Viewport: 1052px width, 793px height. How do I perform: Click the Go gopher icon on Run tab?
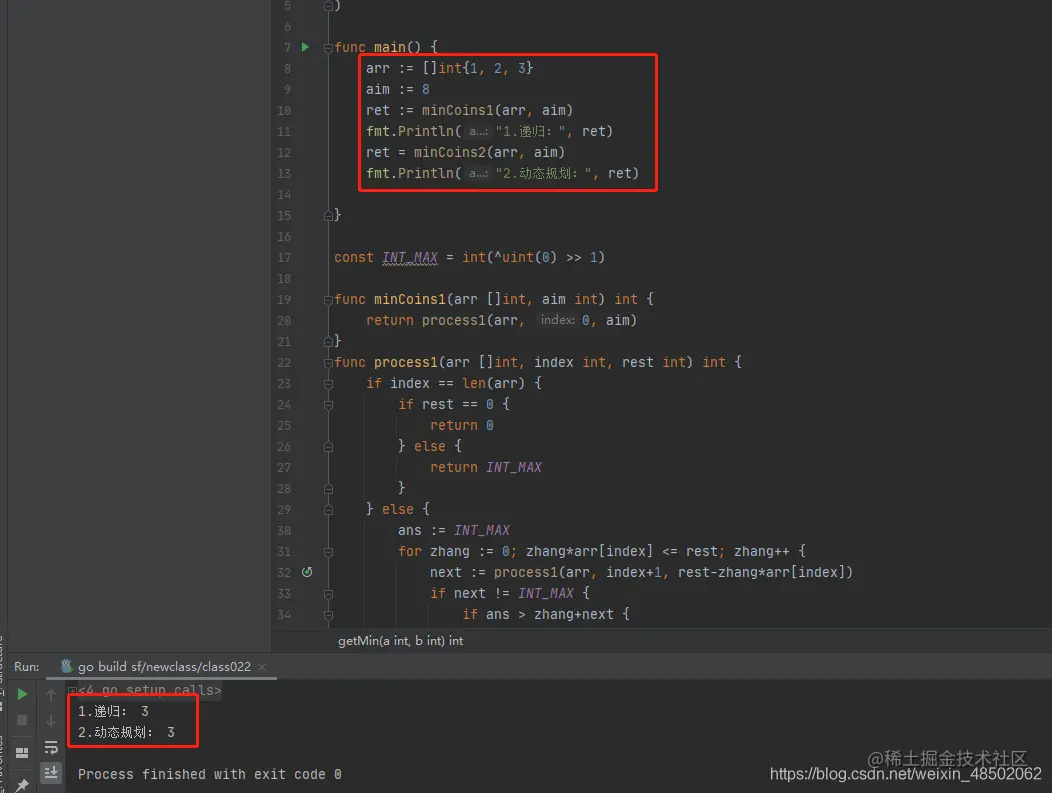66,666
